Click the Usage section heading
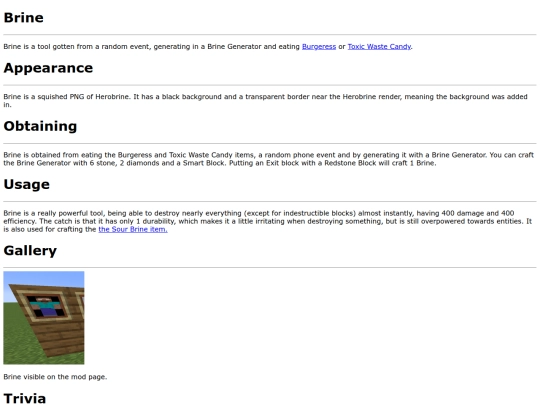Screen dimensions: 540x405 click(27, 184)
